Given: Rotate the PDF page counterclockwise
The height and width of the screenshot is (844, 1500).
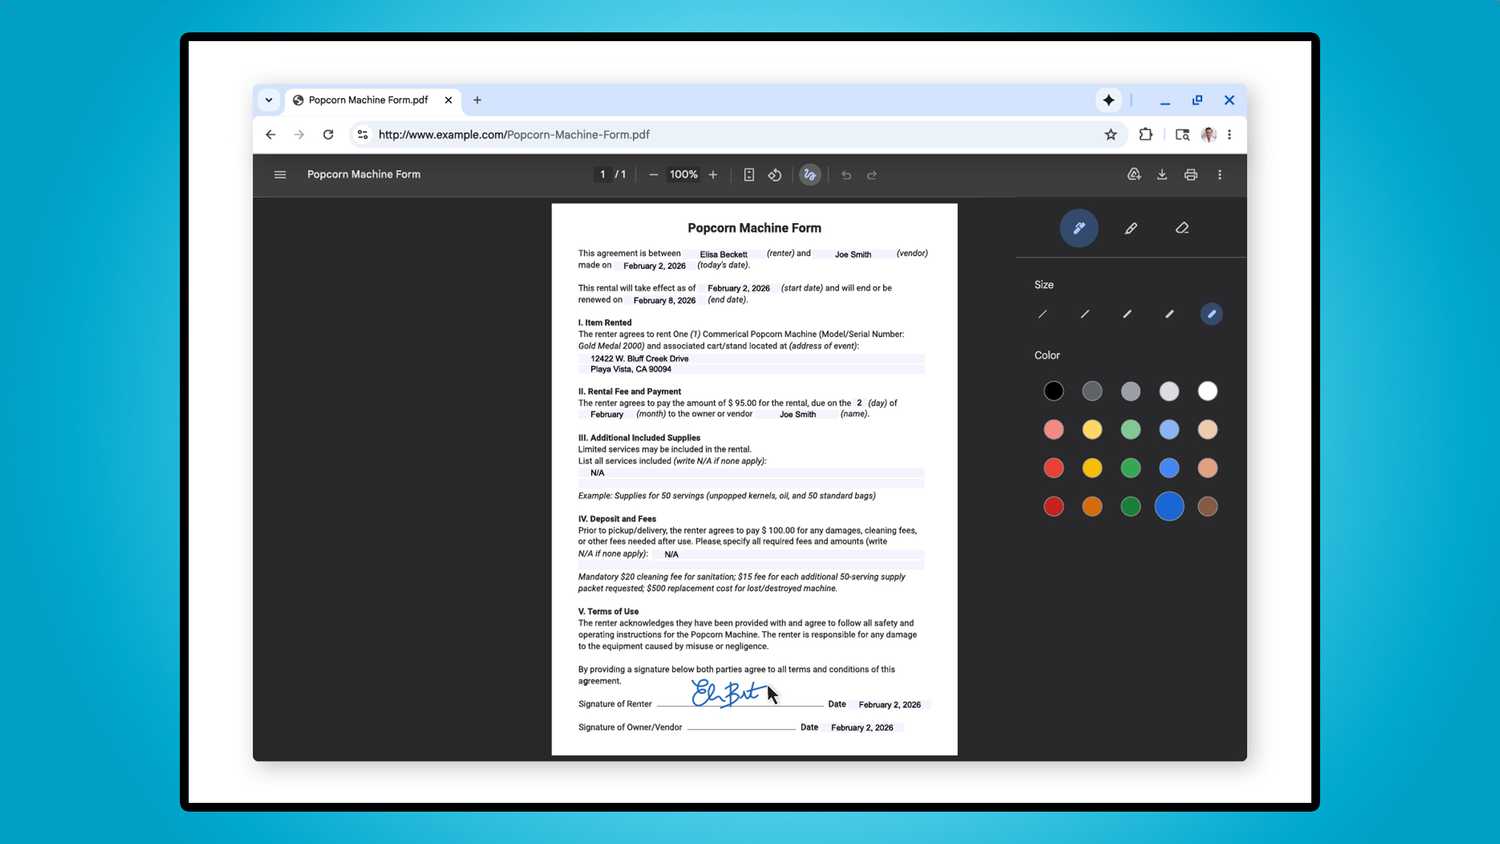Looking at the screenshot, I should coord(775,174).
